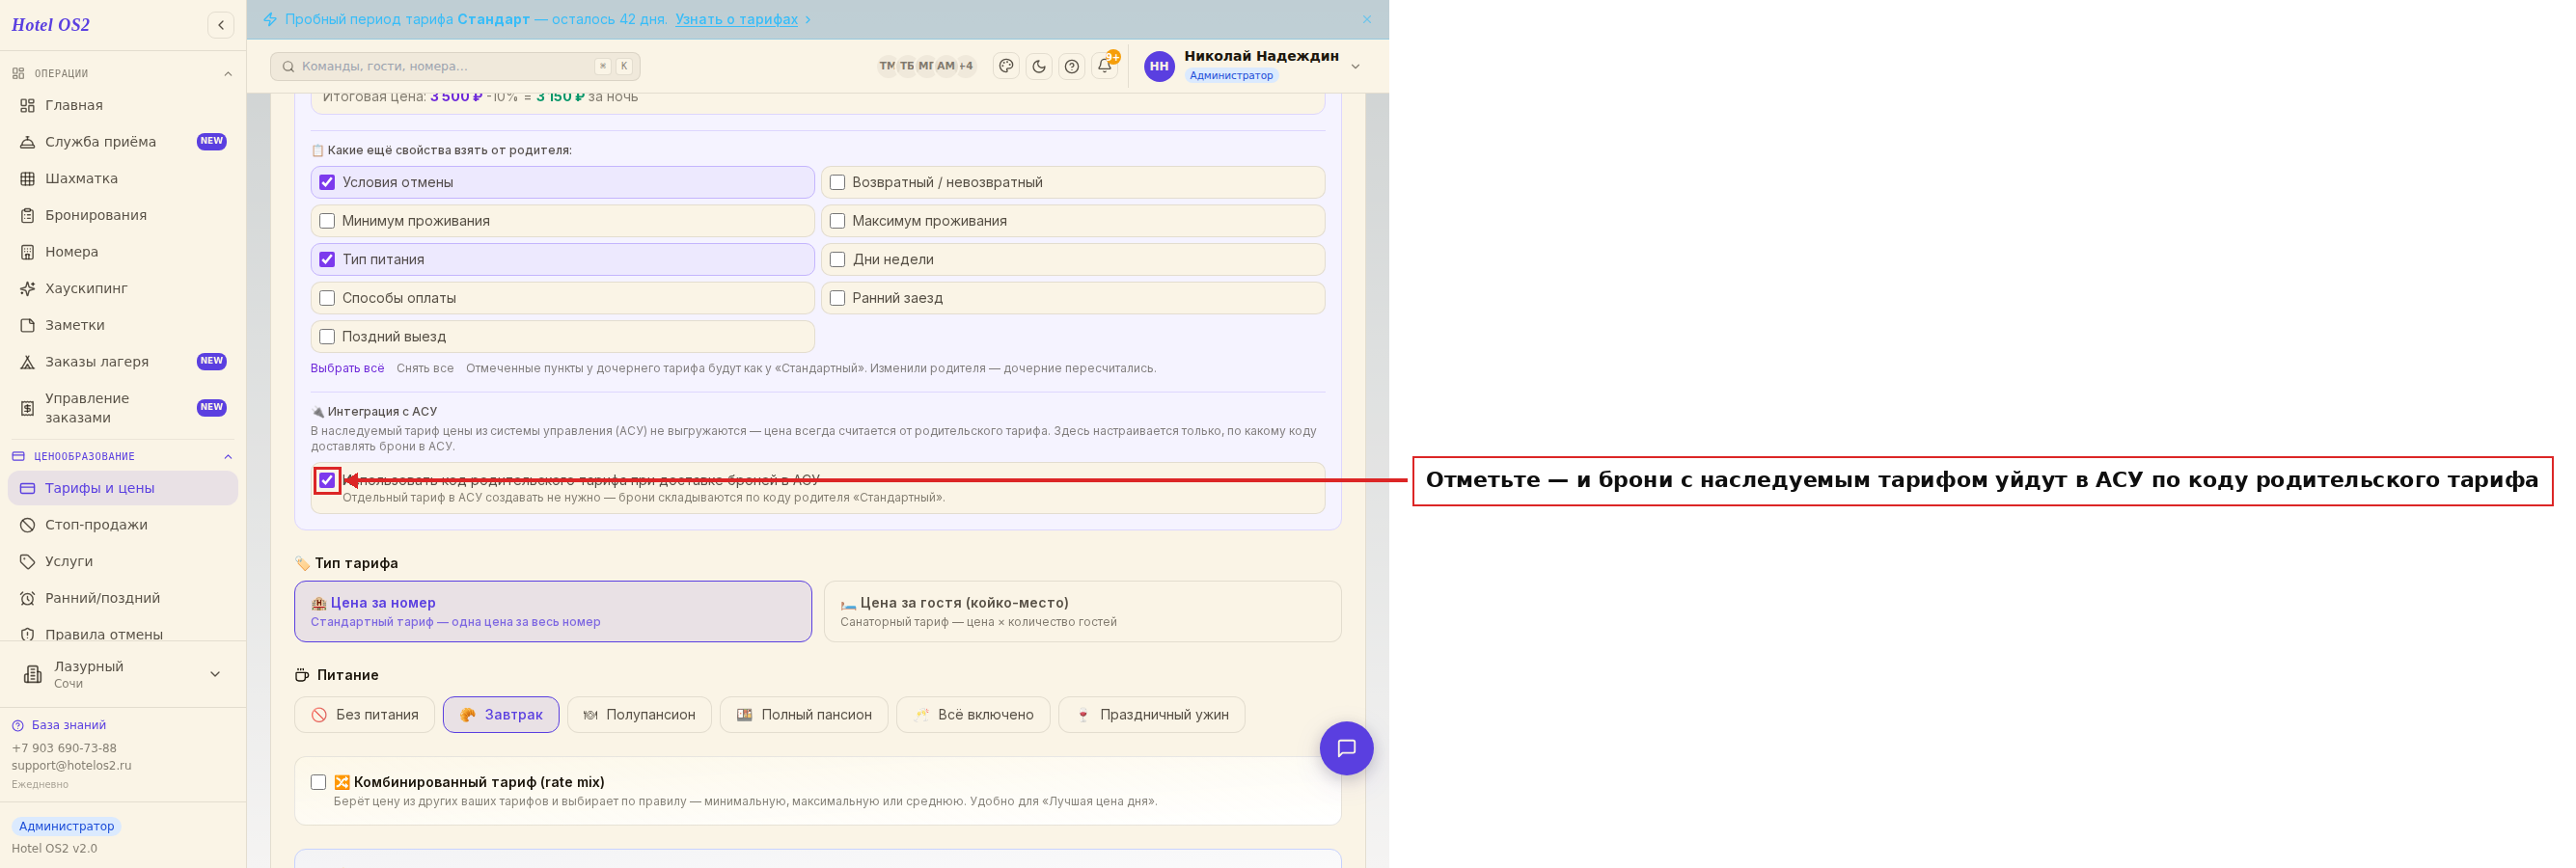Click the Услуги tag icon
The image size is (2576, 868).
[28, 562]
